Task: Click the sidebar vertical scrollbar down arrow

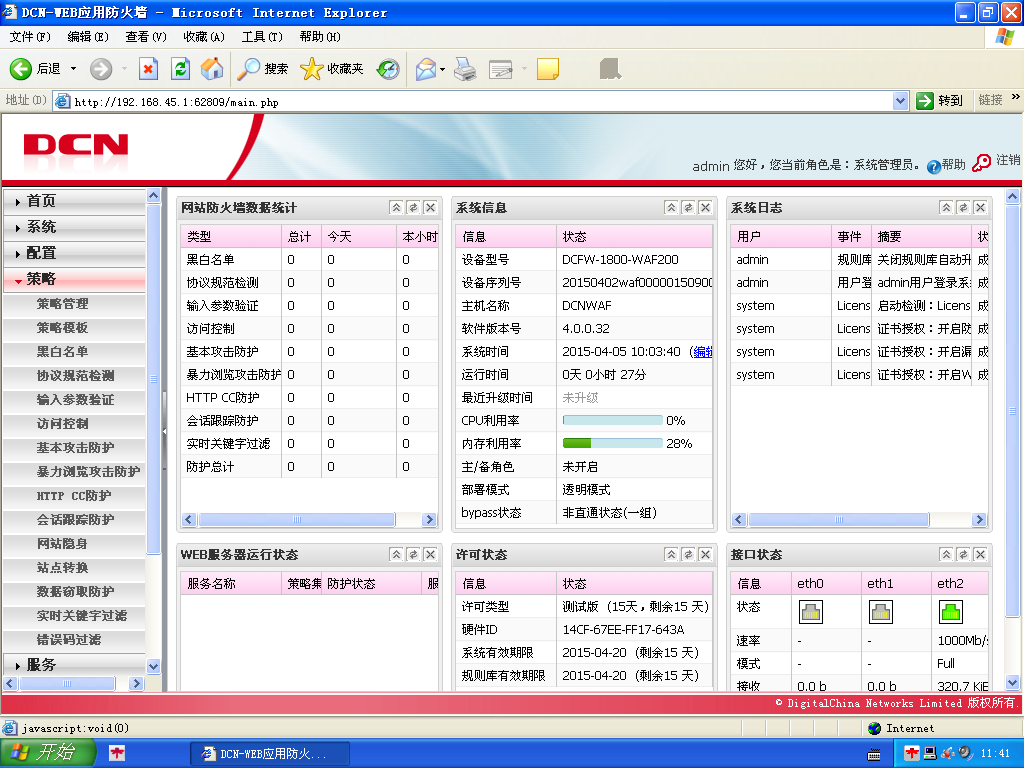Action: tap(153, 667)
